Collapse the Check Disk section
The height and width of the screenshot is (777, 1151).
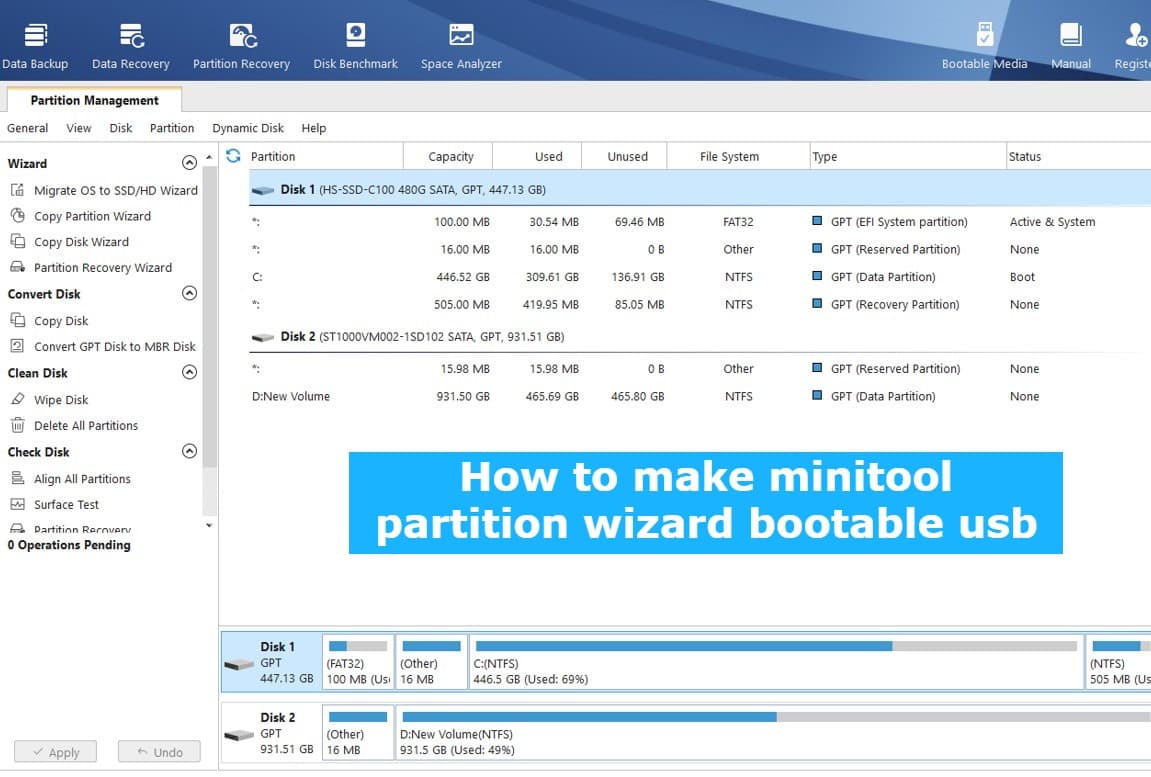point(189,451)
